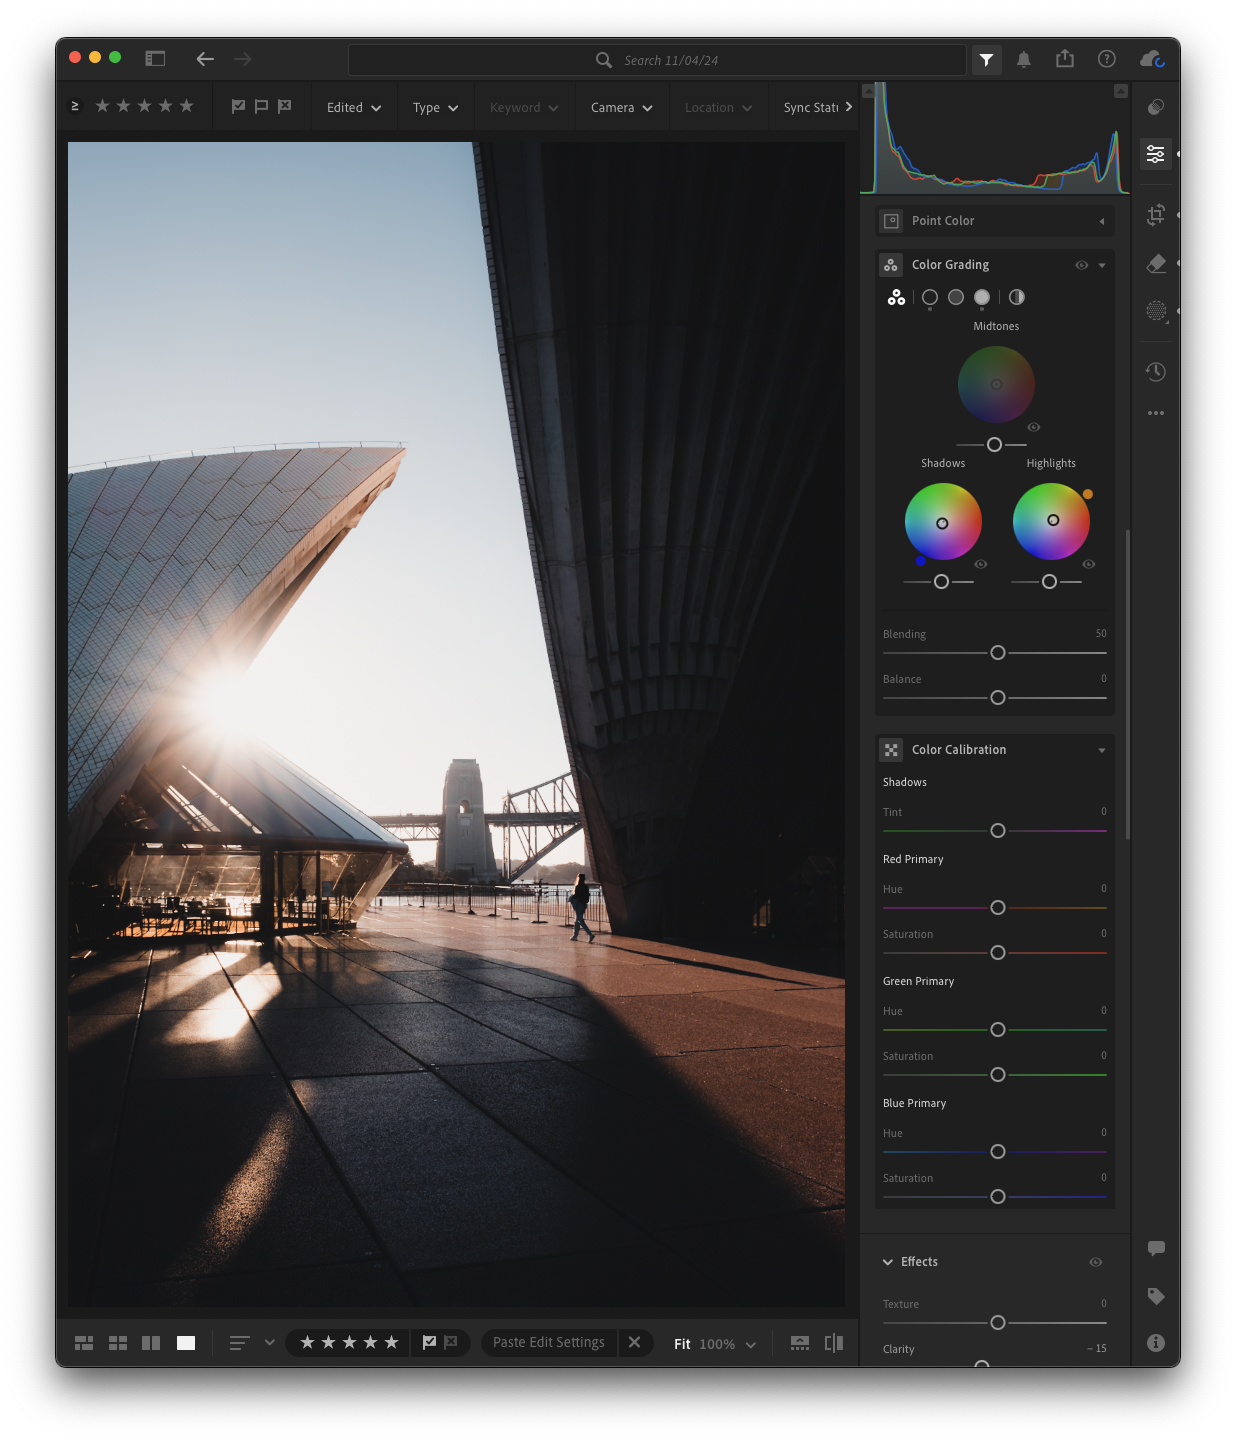
Task: Collapse the Effects section chevron
Action: point(888,1262)
